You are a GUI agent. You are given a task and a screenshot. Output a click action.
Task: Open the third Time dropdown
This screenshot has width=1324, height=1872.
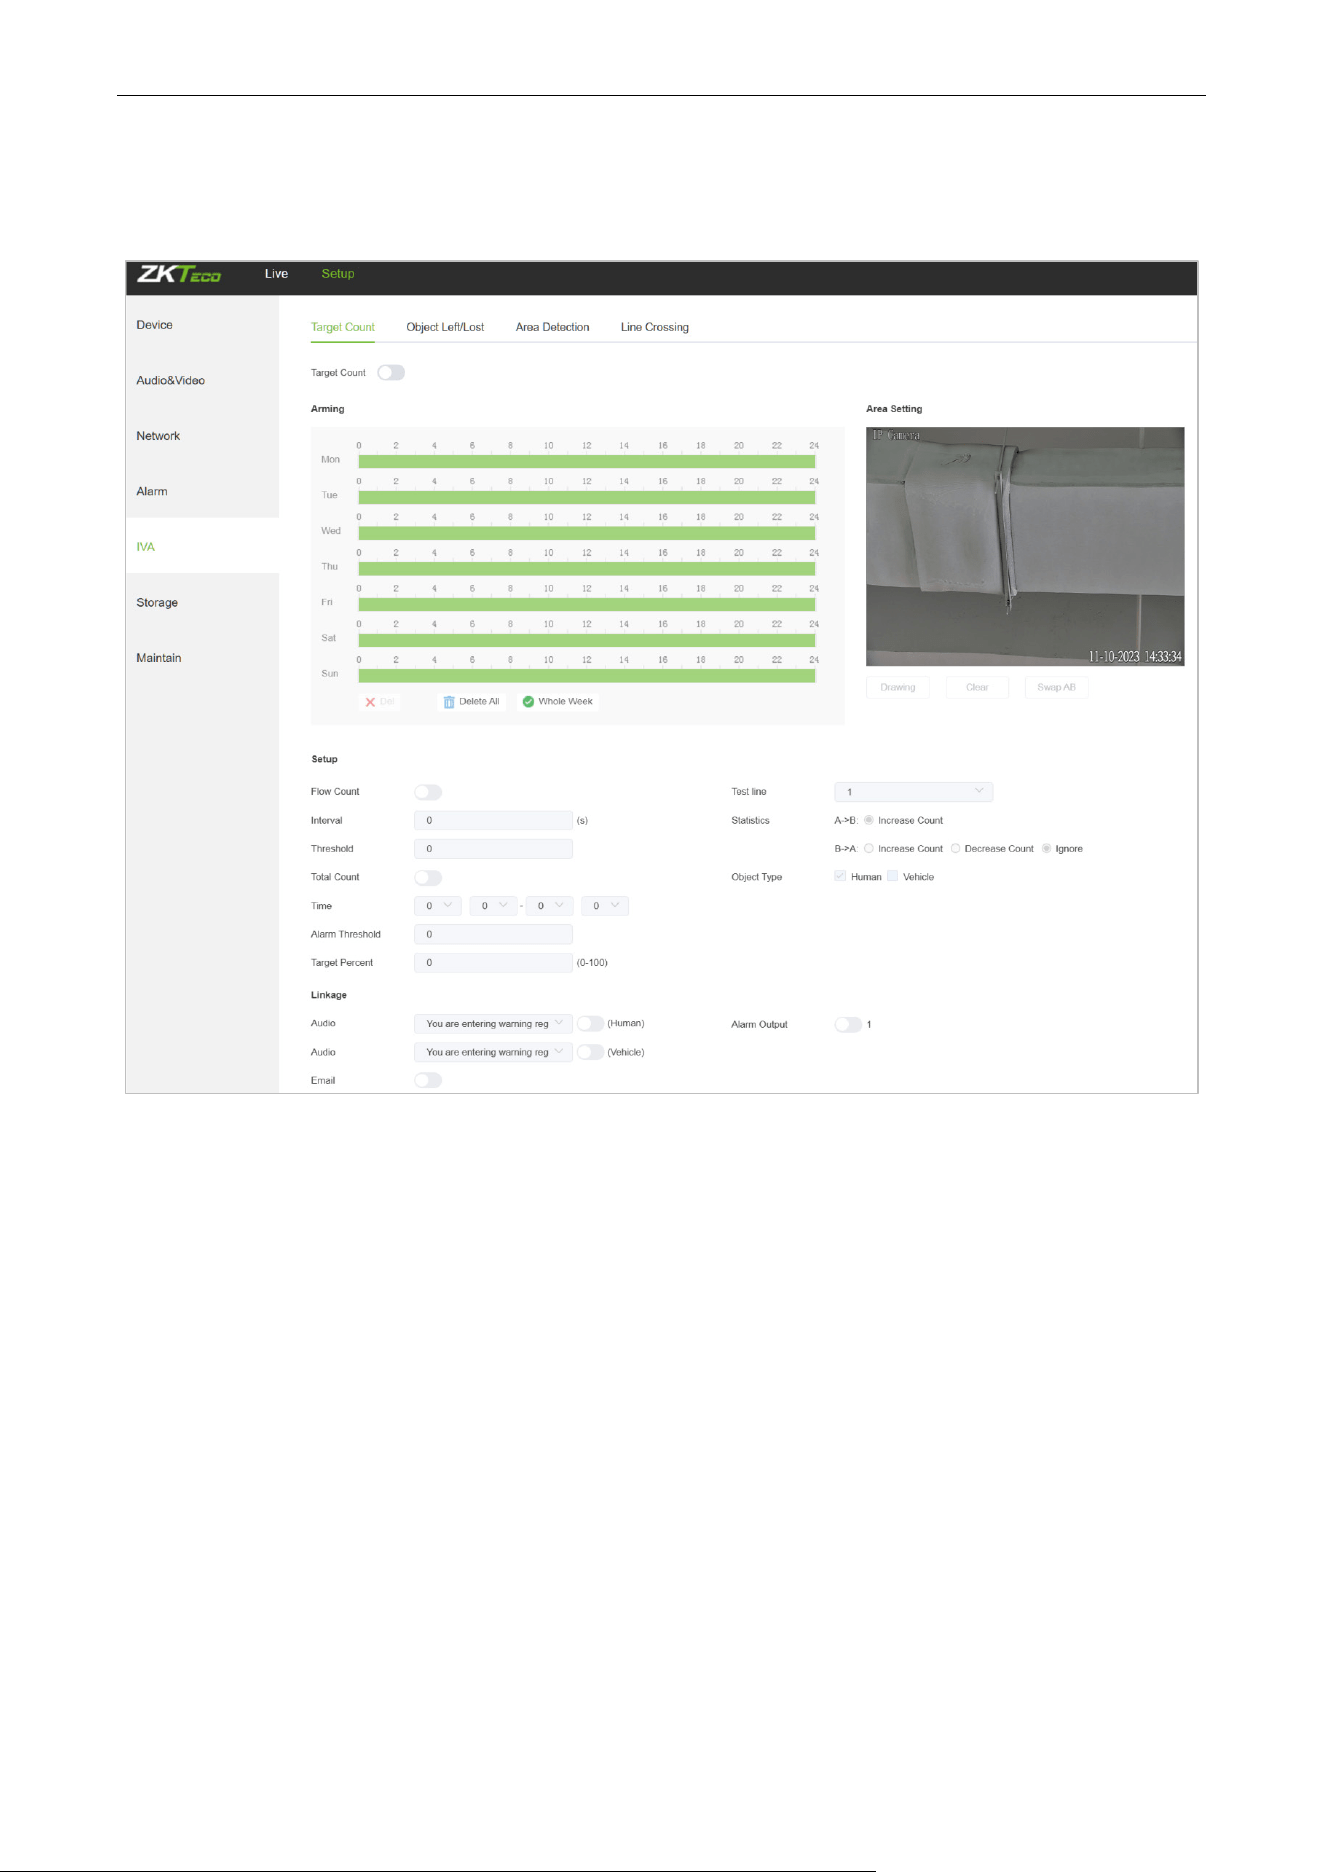point(549,906)
